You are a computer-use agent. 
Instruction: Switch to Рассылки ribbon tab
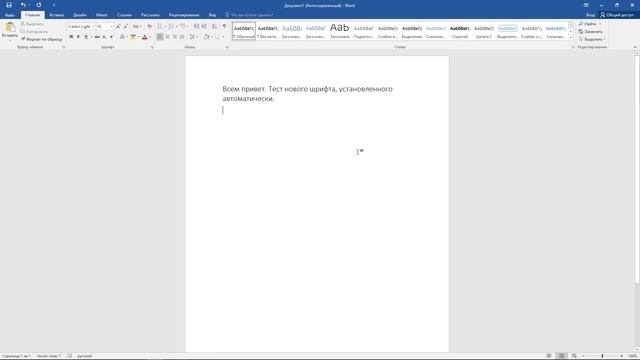150,15
